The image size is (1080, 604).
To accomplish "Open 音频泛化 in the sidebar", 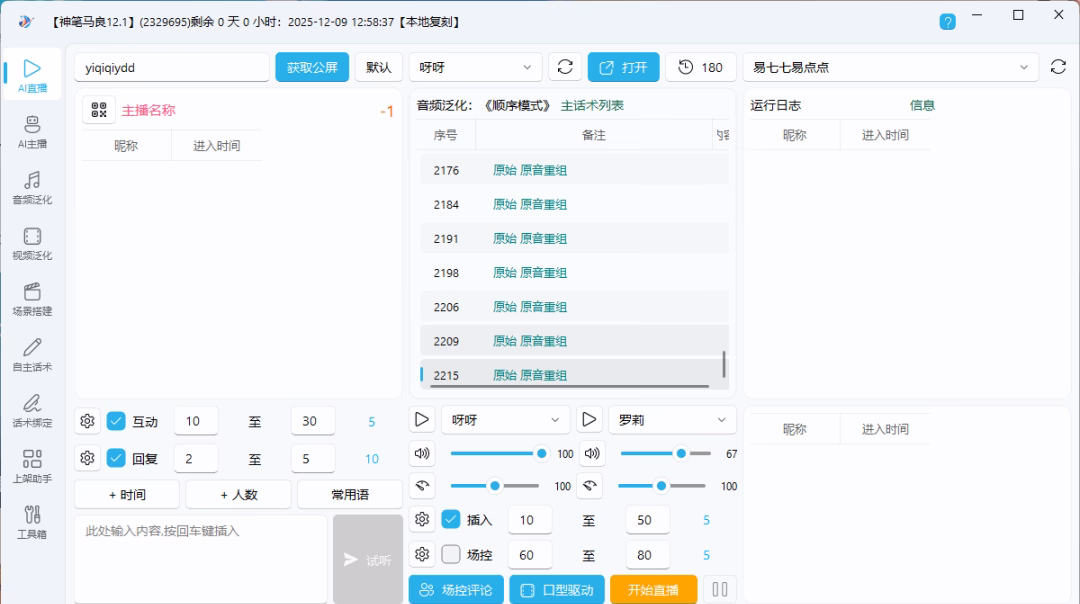I will (32, 187).
